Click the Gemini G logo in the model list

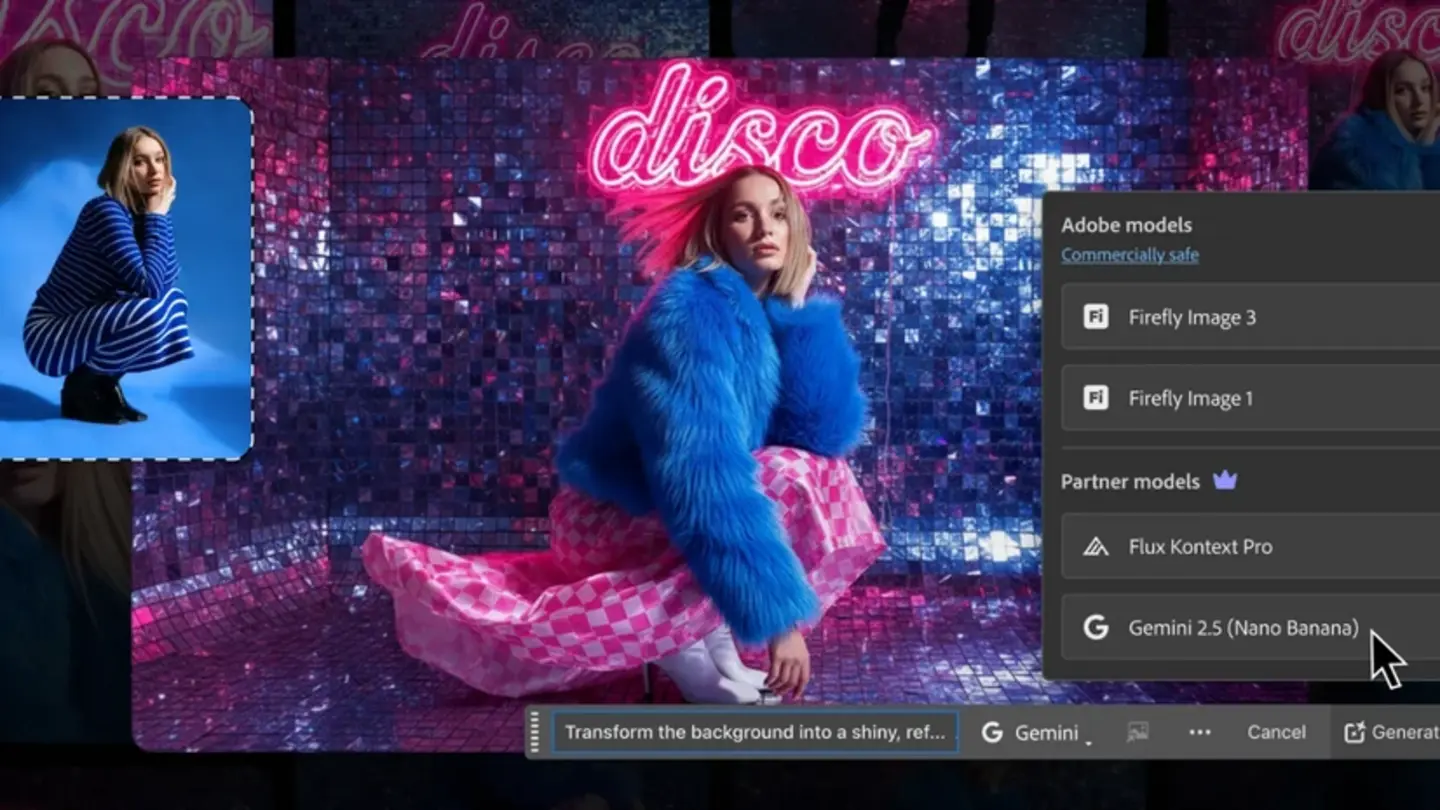coord(1096,628)
